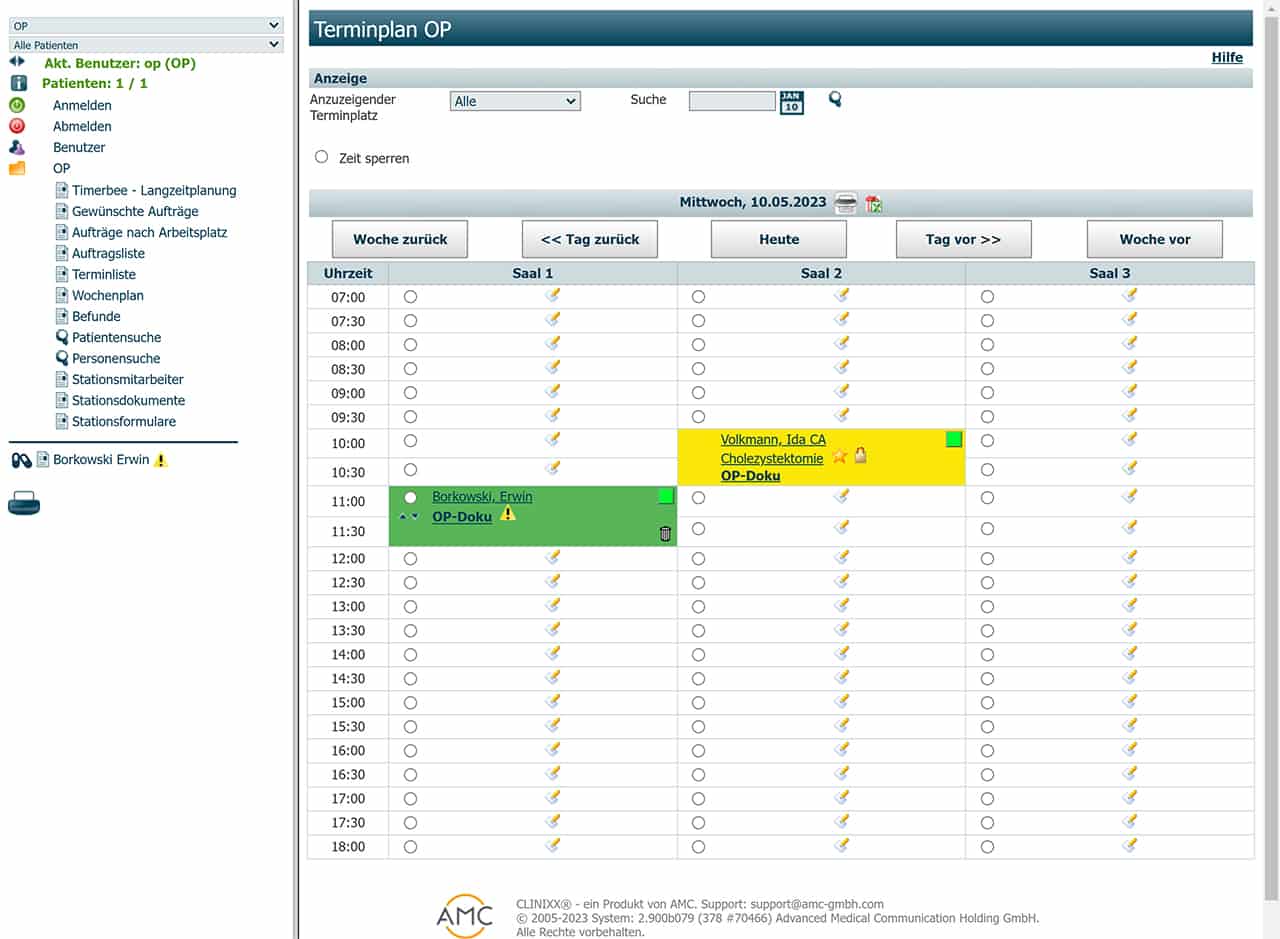Open the Anzuzeigender Terminplatz dropdown
This screenshot has height=939, width=1280.
click(x=515, y=101)
